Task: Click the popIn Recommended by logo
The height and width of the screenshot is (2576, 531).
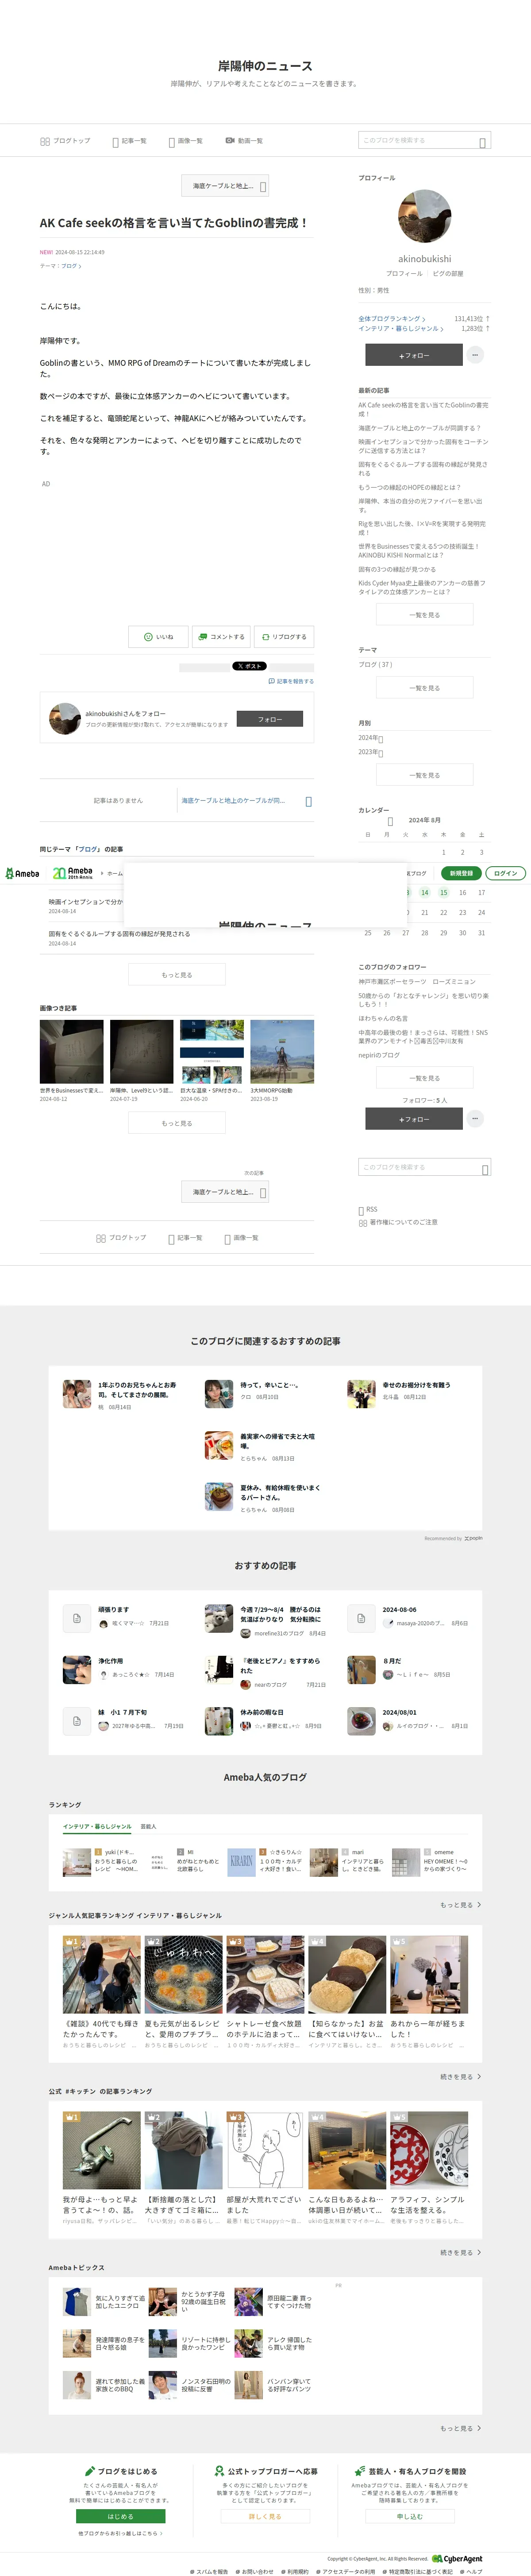Action: tap(473, 1538)
